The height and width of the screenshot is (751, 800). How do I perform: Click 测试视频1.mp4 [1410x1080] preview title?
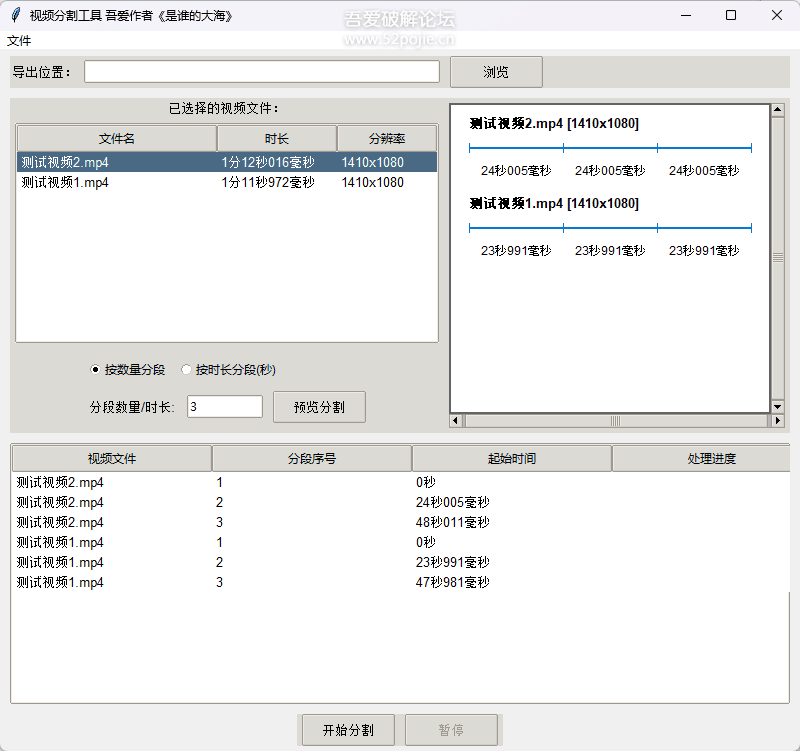[x=554, y=204]
